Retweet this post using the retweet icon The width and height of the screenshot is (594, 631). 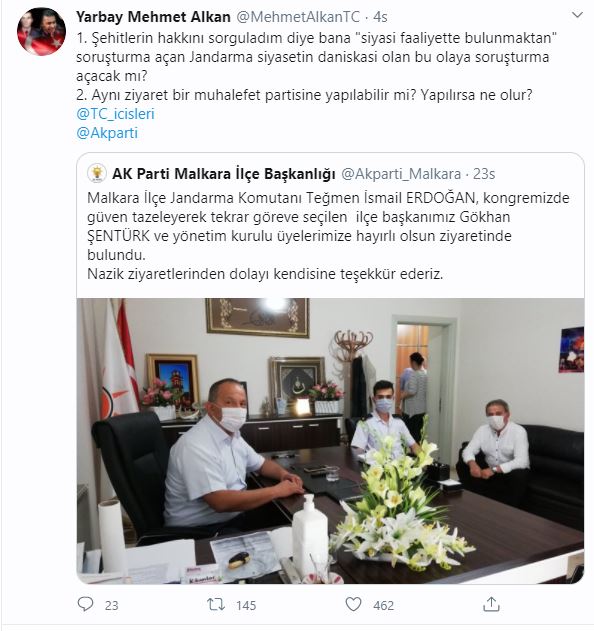[x=216, y=604]
